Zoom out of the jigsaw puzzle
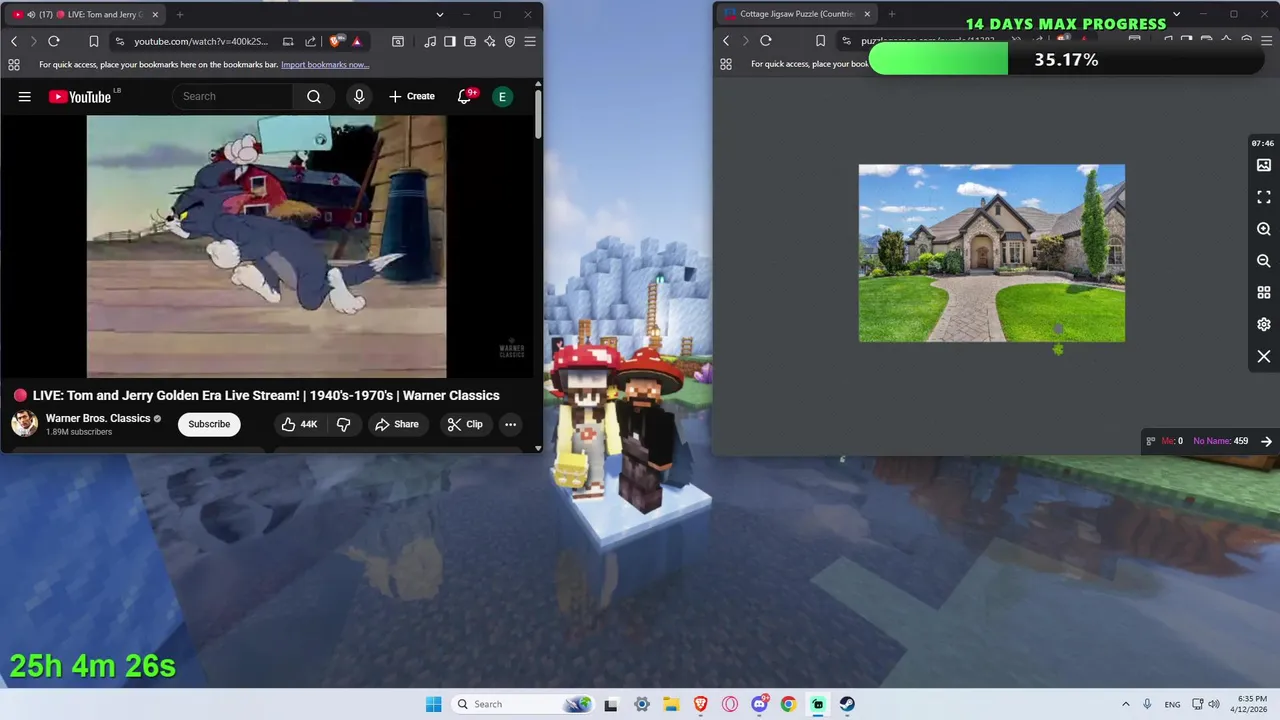Viewport: 1280px width, 720px height. (x=1264, y=261)
